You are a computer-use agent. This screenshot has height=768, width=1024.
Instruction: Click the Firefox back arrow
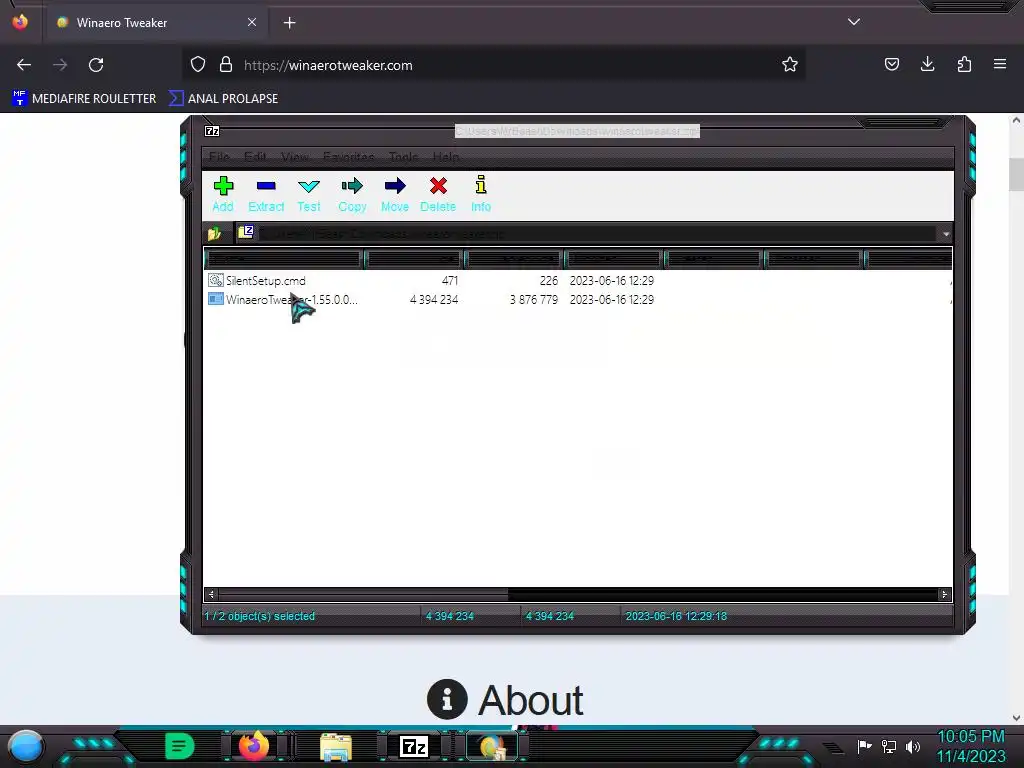coord(24,65)
